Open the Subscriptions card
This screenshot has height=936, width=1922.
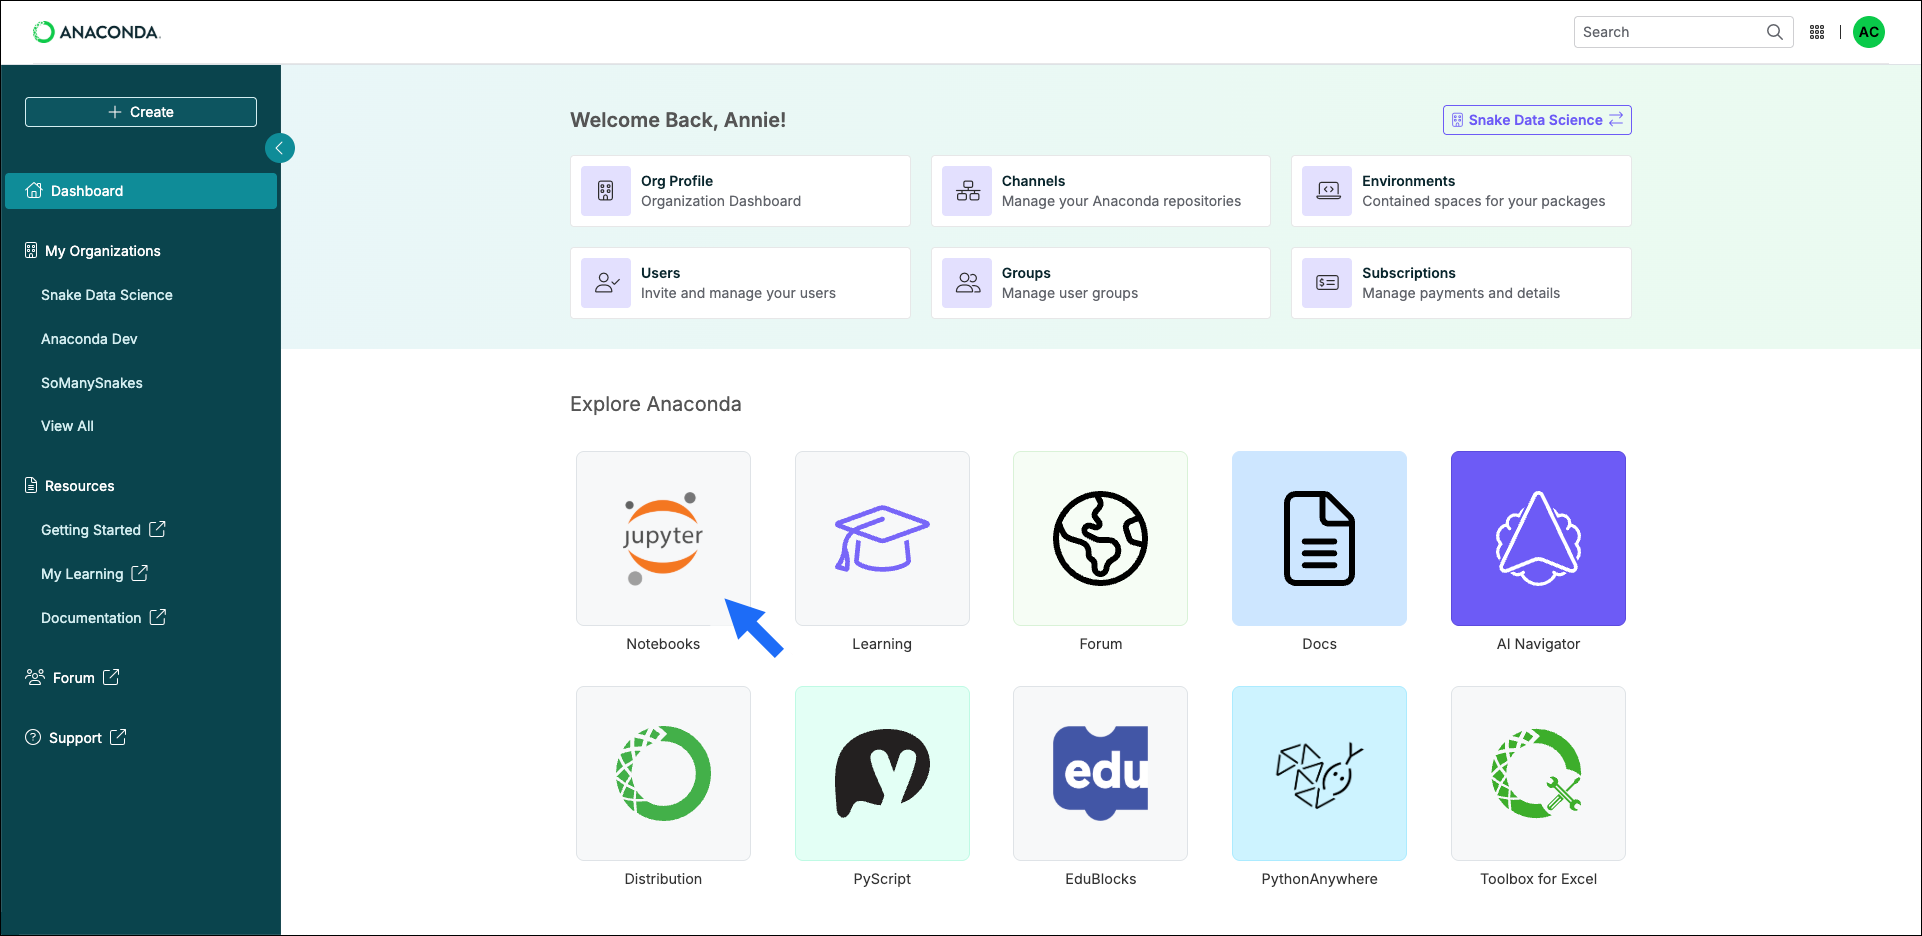(x=1460, y=283)
